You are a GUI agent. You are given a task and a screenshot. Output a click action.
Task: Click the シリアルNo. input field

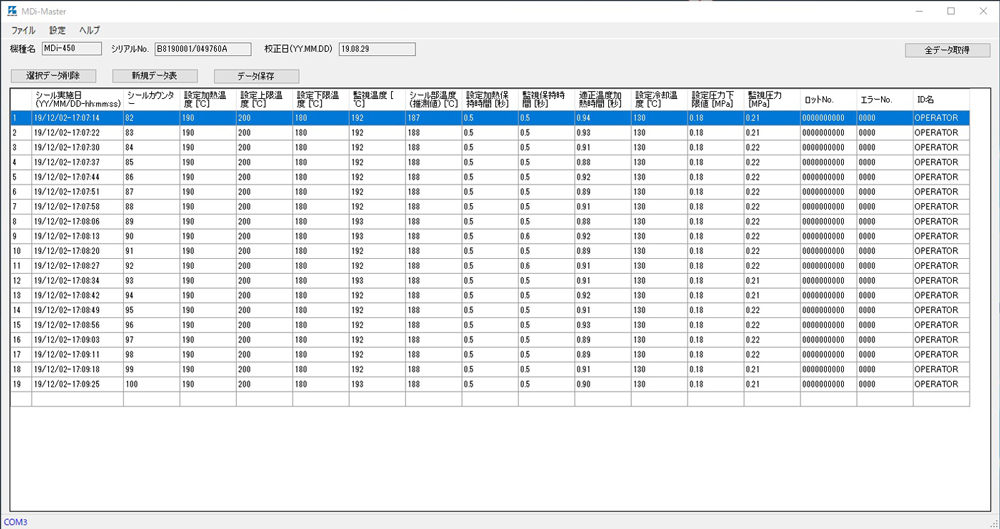[x=203, y=48]
